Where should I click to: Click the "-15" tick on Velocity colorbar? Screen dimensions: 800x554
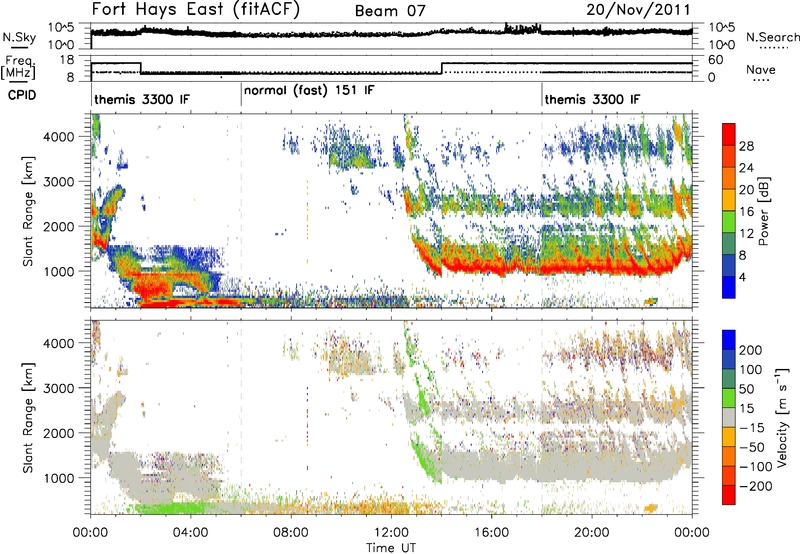[752, 427]
